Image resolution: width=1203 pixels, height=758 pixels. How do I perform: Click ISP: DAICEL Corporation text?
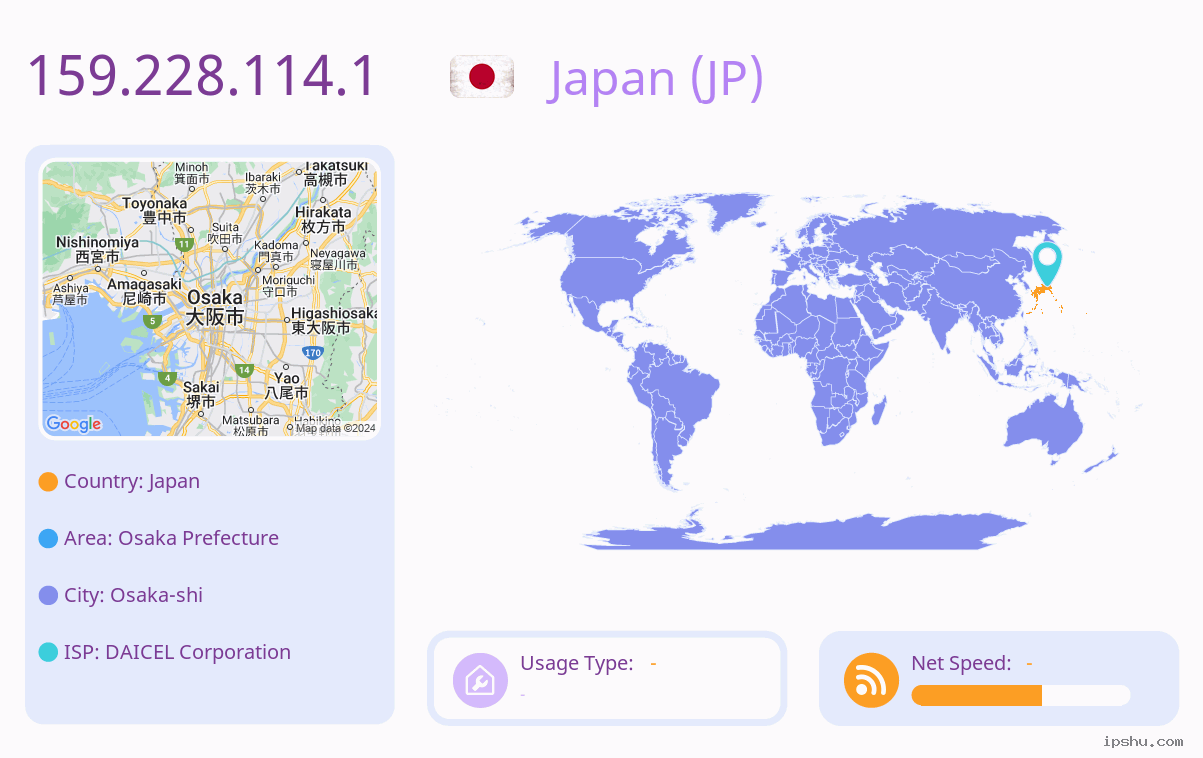click(x=177, y=652)
